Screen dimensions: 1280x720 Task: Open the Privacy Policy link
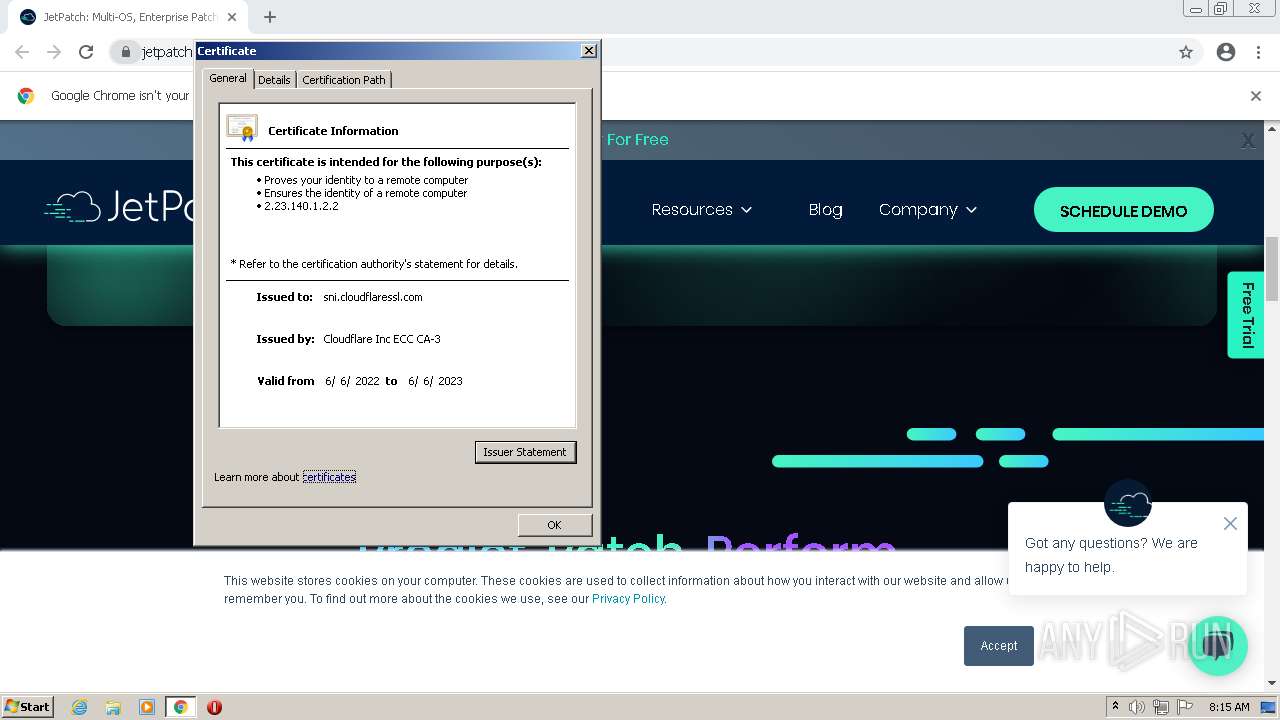628,599
